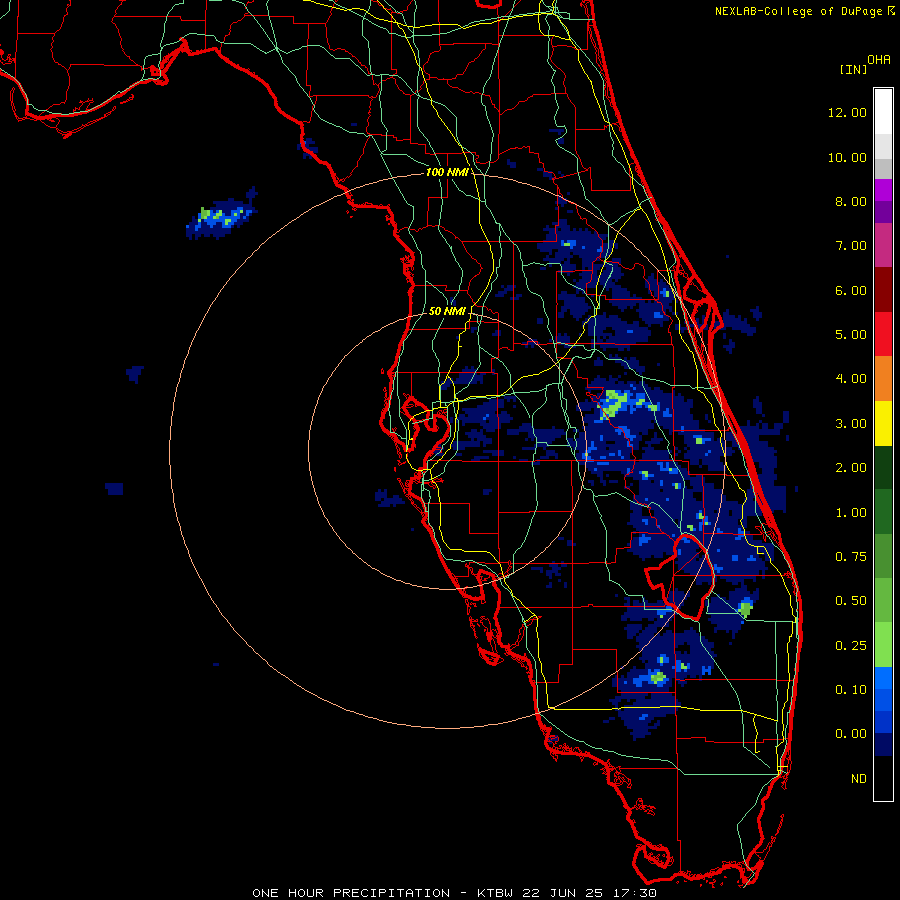Click the 5.00 legend value
The height and width of the screenshot is (900, 900).
coord(851,335)
